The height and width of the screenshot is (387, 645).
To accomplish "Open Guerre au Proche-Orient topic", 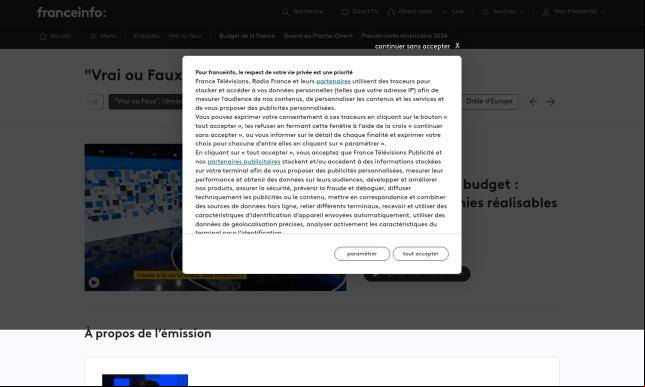I will (318, 36).
